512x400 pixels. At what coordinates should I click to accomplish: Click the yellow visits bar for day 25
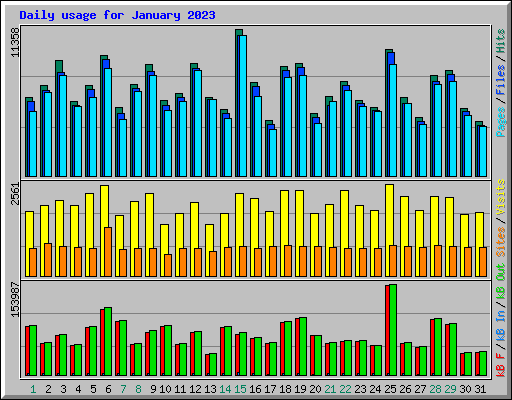tap(389, 230)
